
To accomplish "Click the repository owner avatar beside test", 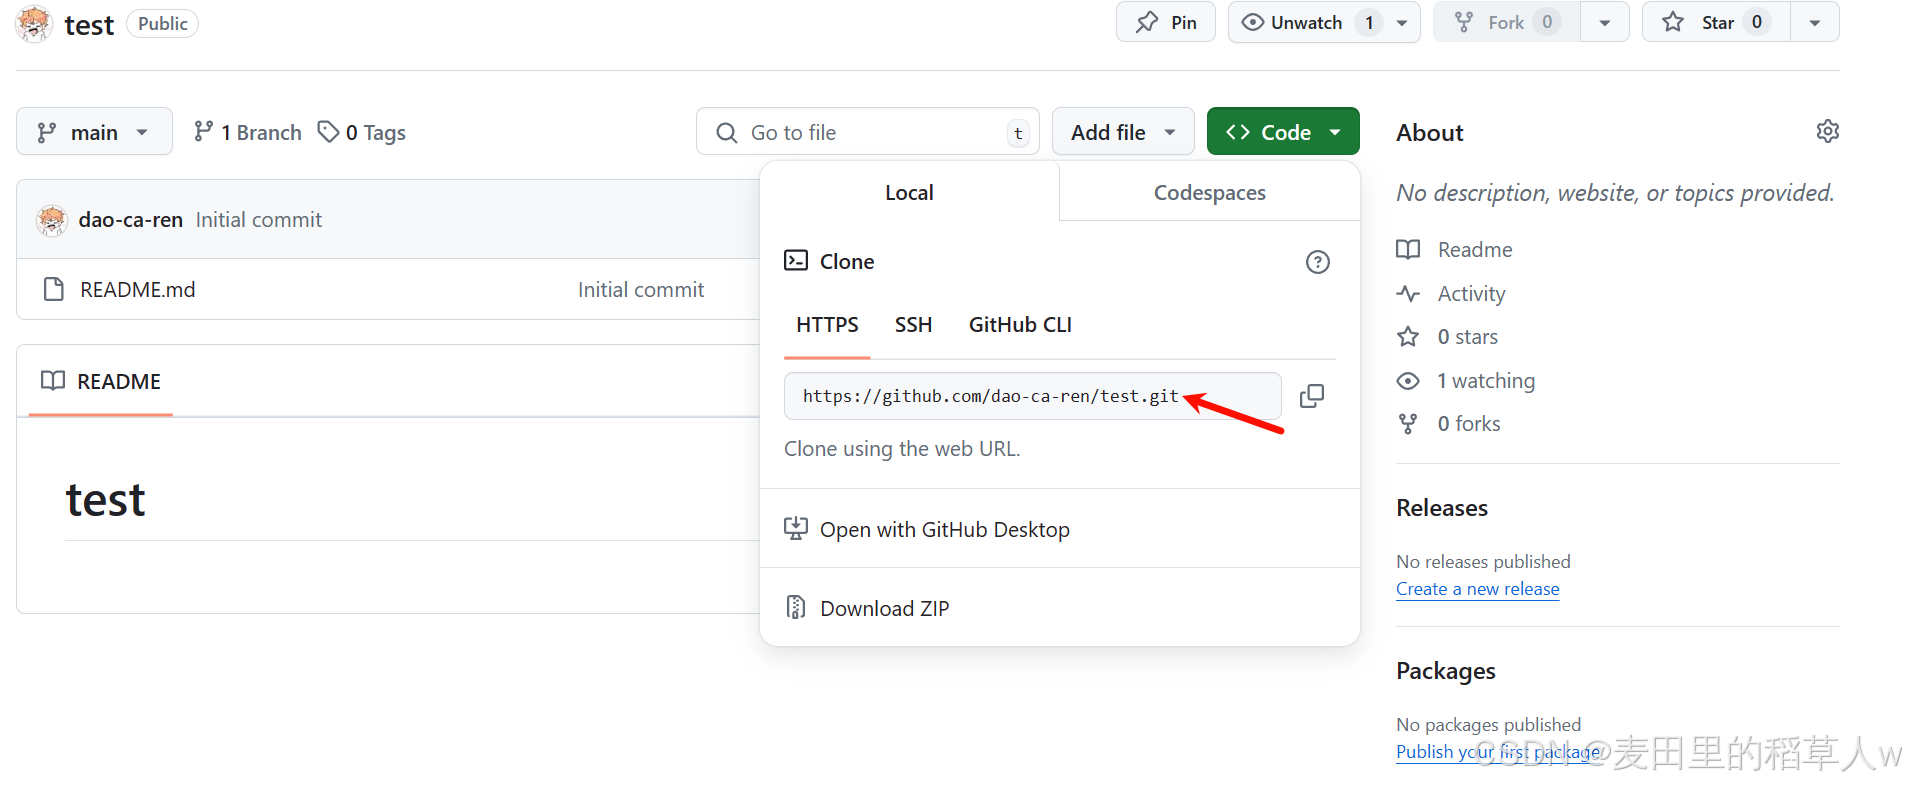I will [34, 24].
